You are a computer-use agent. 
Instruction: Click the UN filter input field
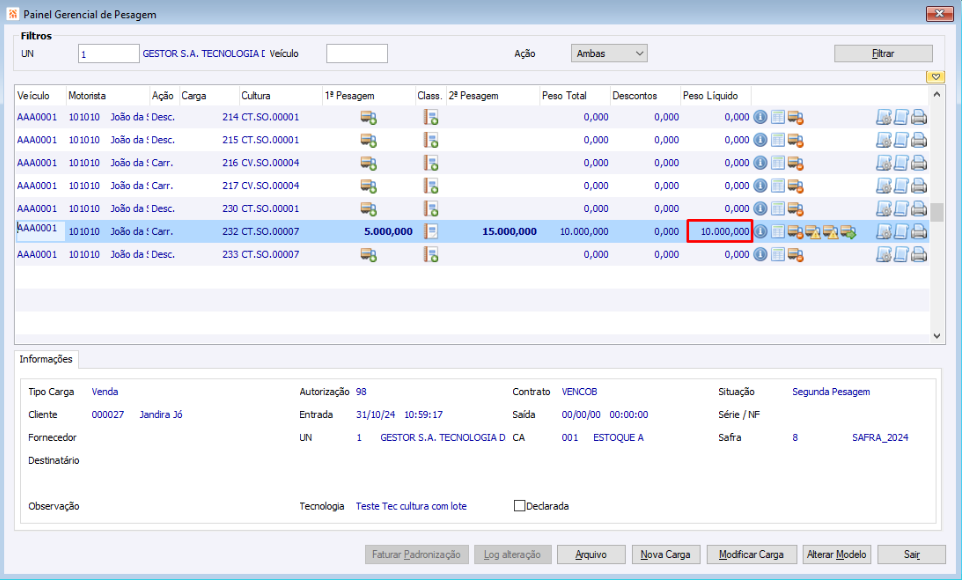point(108,53)
